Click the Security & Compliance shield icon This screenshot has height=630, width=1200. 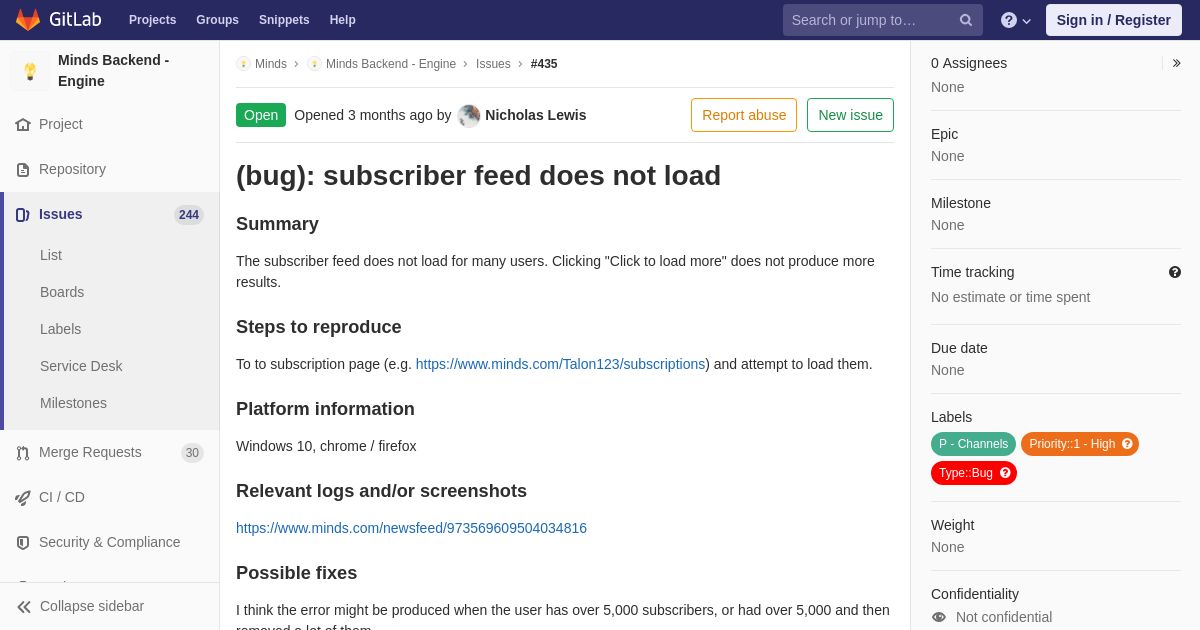(x=23, y=543)
